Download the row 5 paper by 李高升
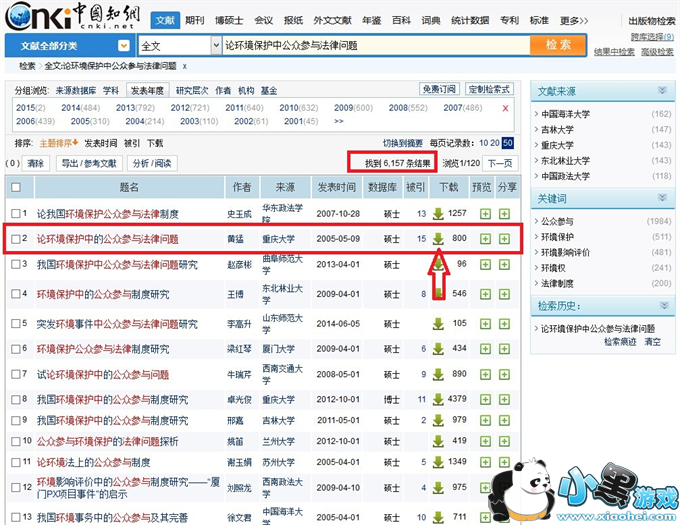Image resolution: width=680 pixels, height=525 pixels. (438, 324)
